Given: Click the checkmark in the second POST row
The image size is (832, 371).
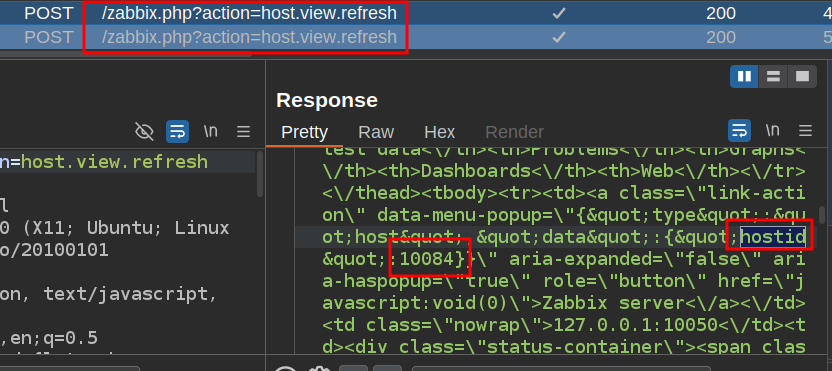Looking at the screenshot, I should pyautogui.click(x=558, y=37).
